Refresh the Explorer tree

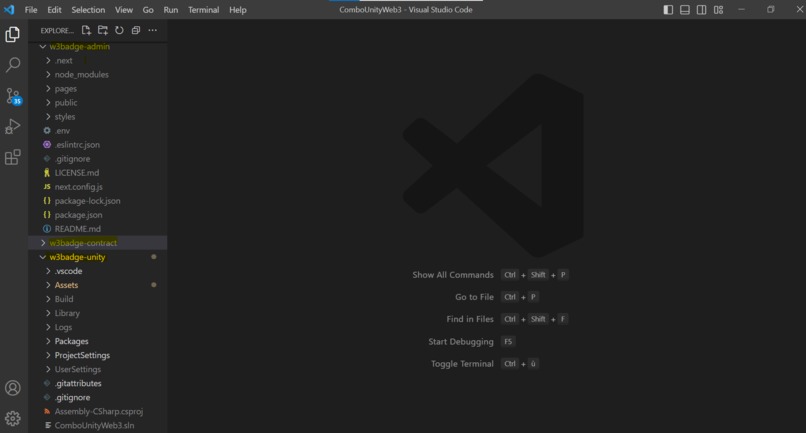click(119, 30)
